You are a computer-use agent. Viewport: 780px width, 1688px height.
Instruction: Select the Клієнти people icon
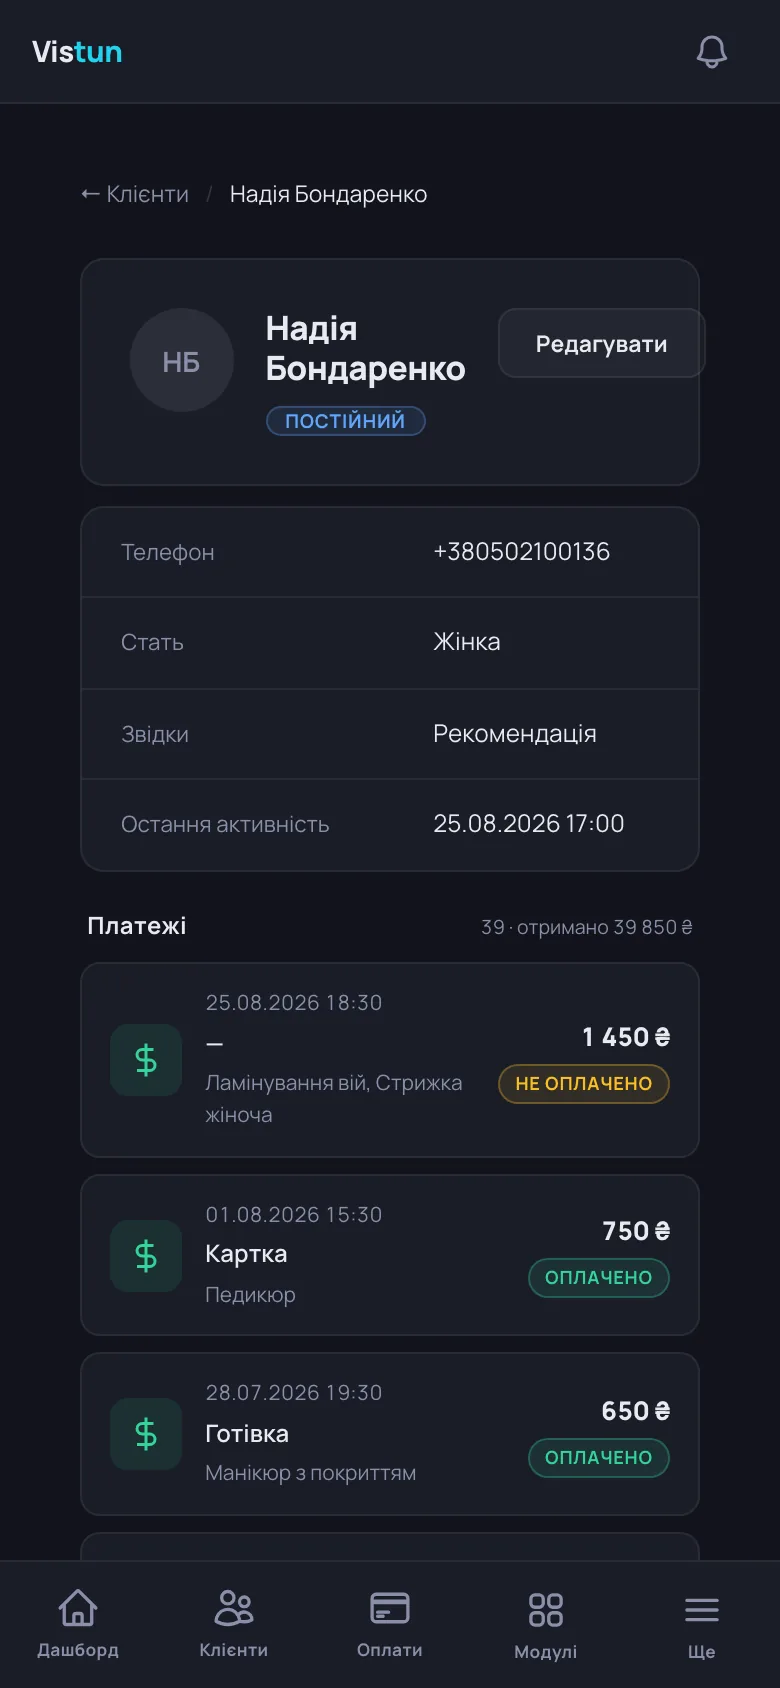234,1608
